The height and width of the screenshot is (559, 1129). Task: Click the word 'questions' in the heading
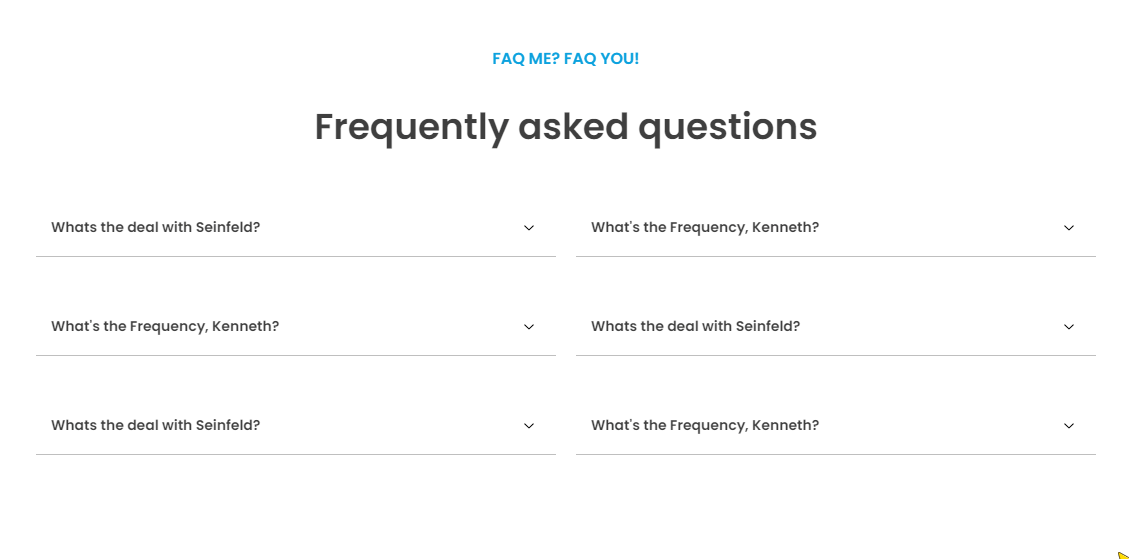coord(728,128)
